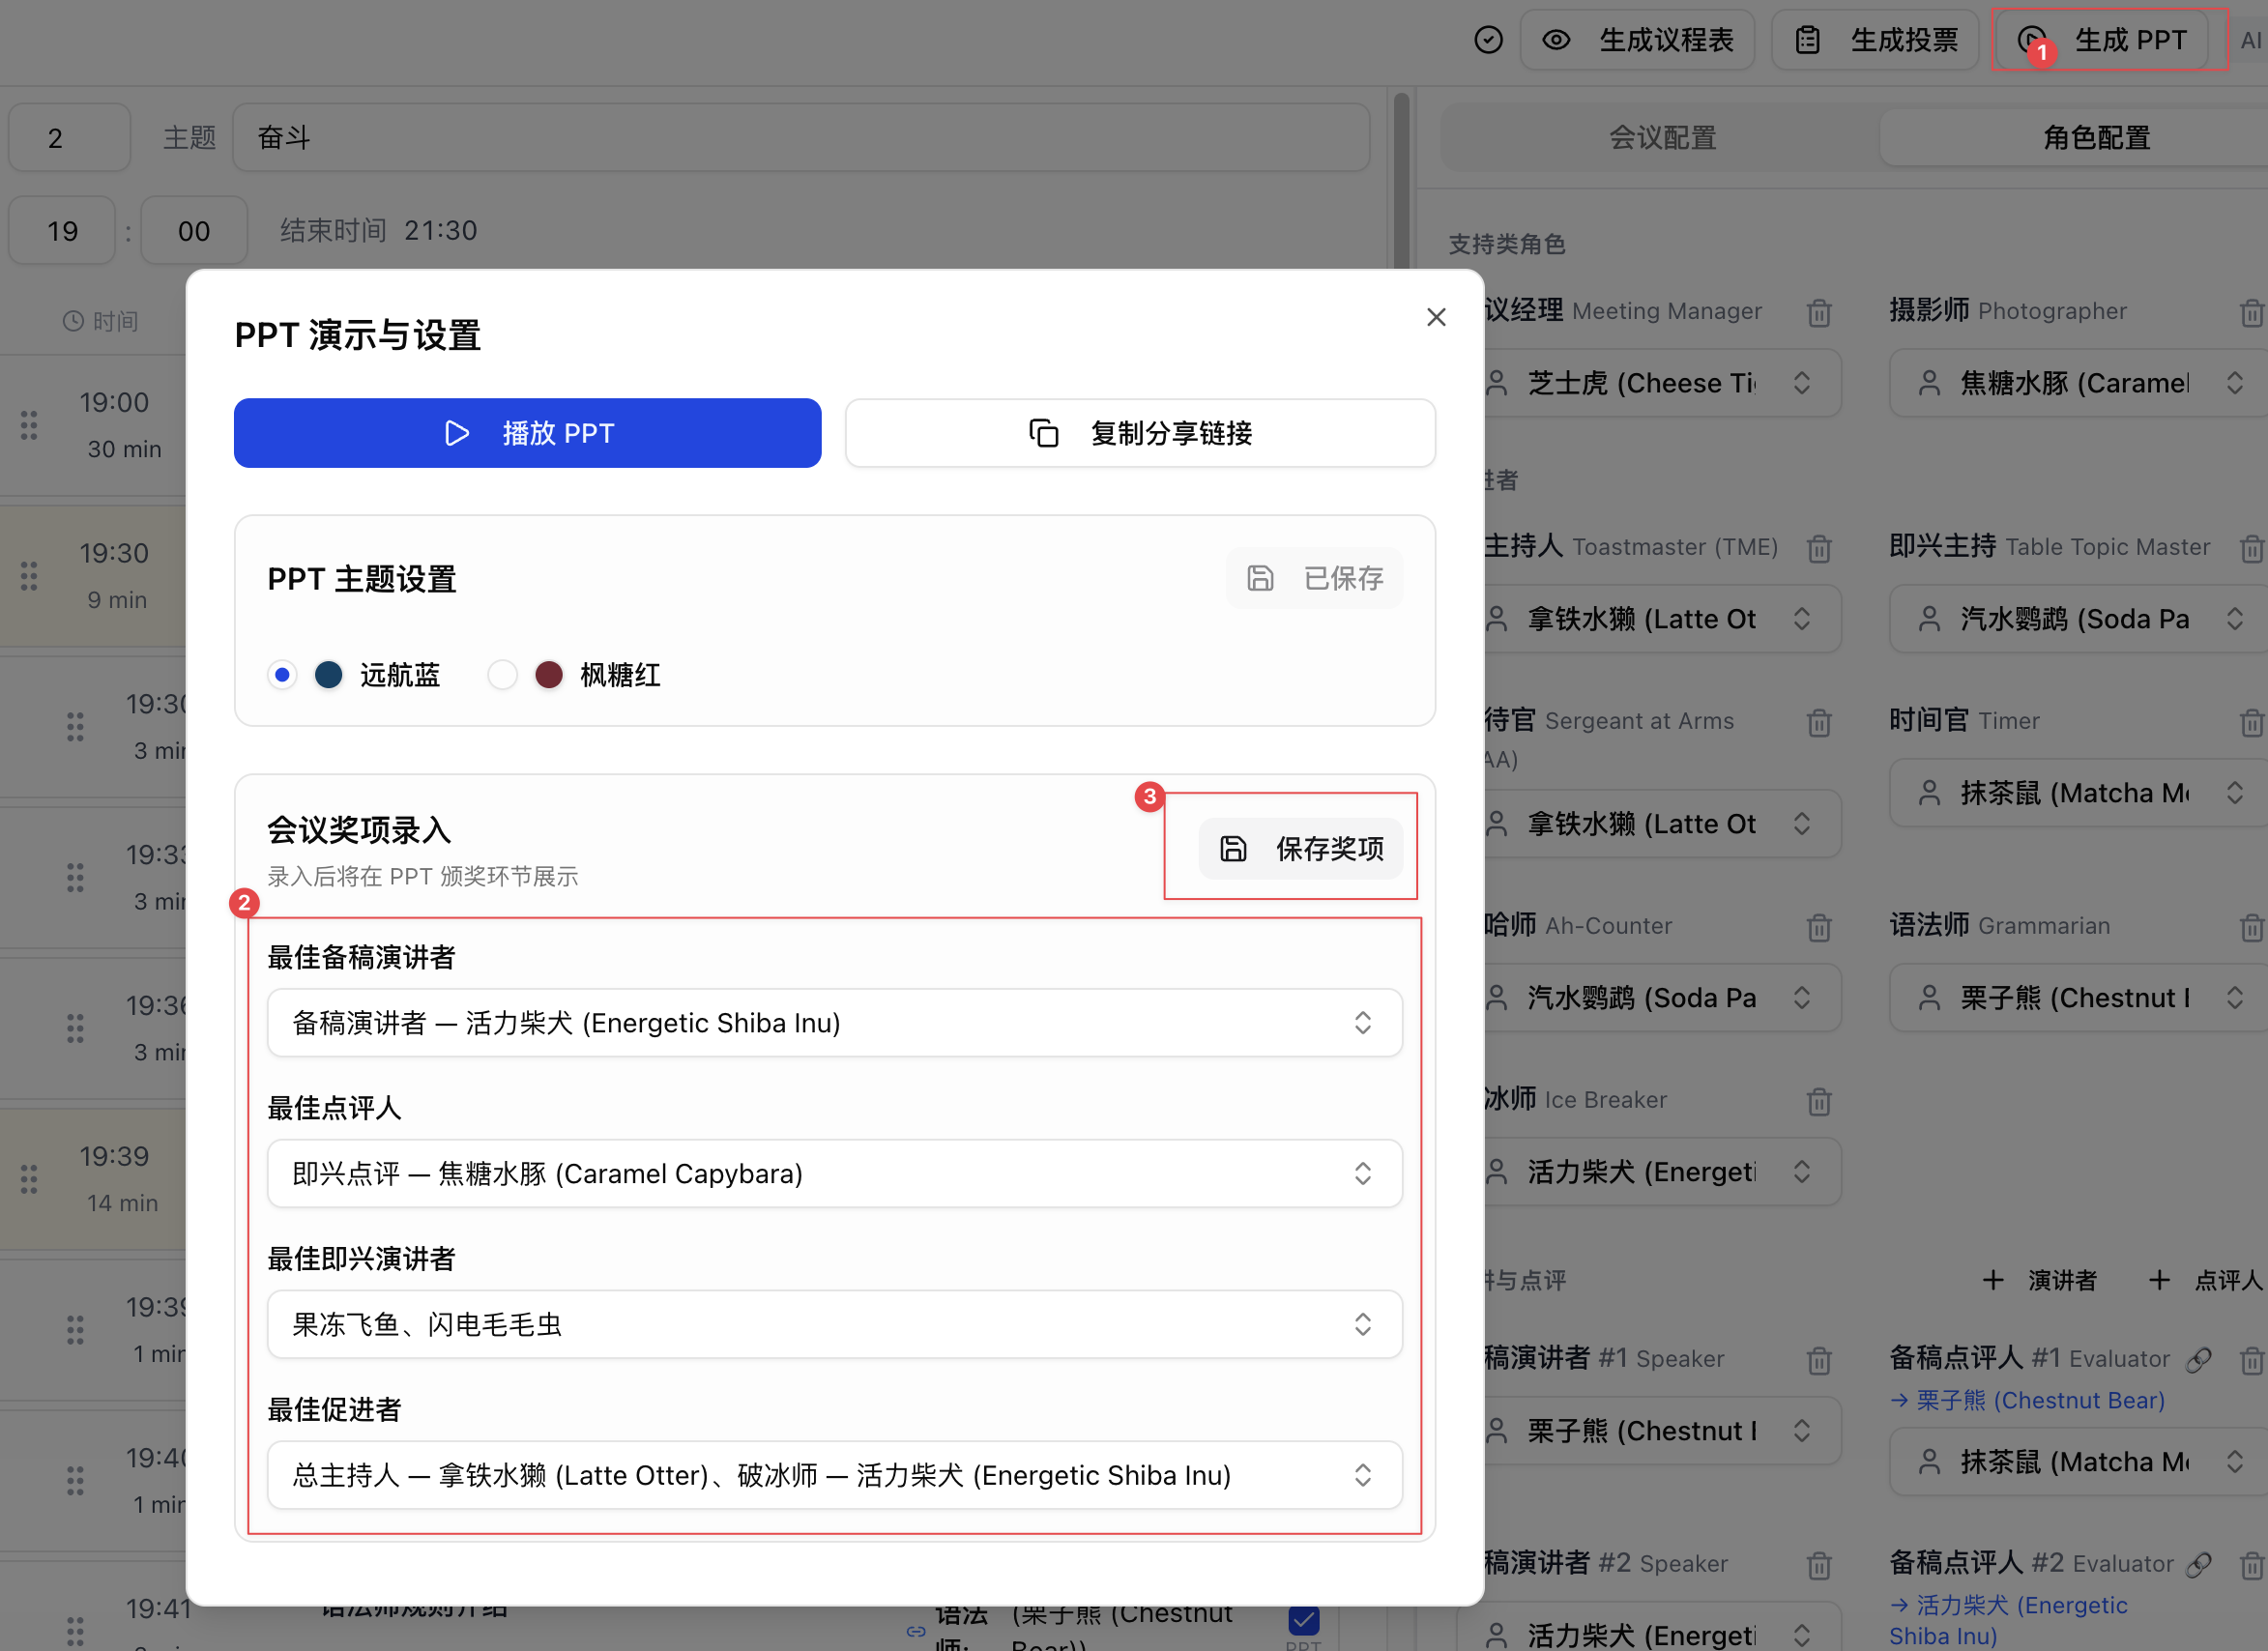2268x1651 pixels.
Task: Click the 时间 column clock icon
Action: point(73,321)
